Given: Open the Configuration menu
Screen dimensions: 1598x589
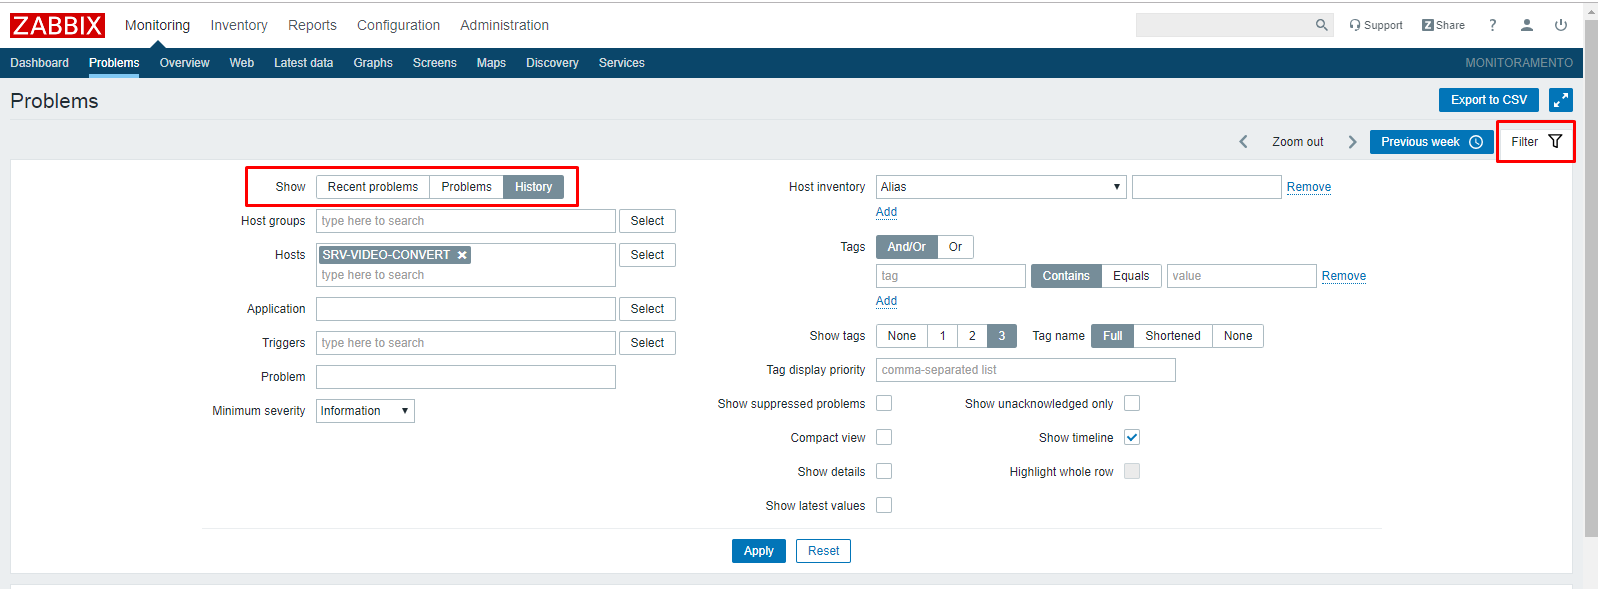Looking at the screenshot, I should (x=398, y=25).
